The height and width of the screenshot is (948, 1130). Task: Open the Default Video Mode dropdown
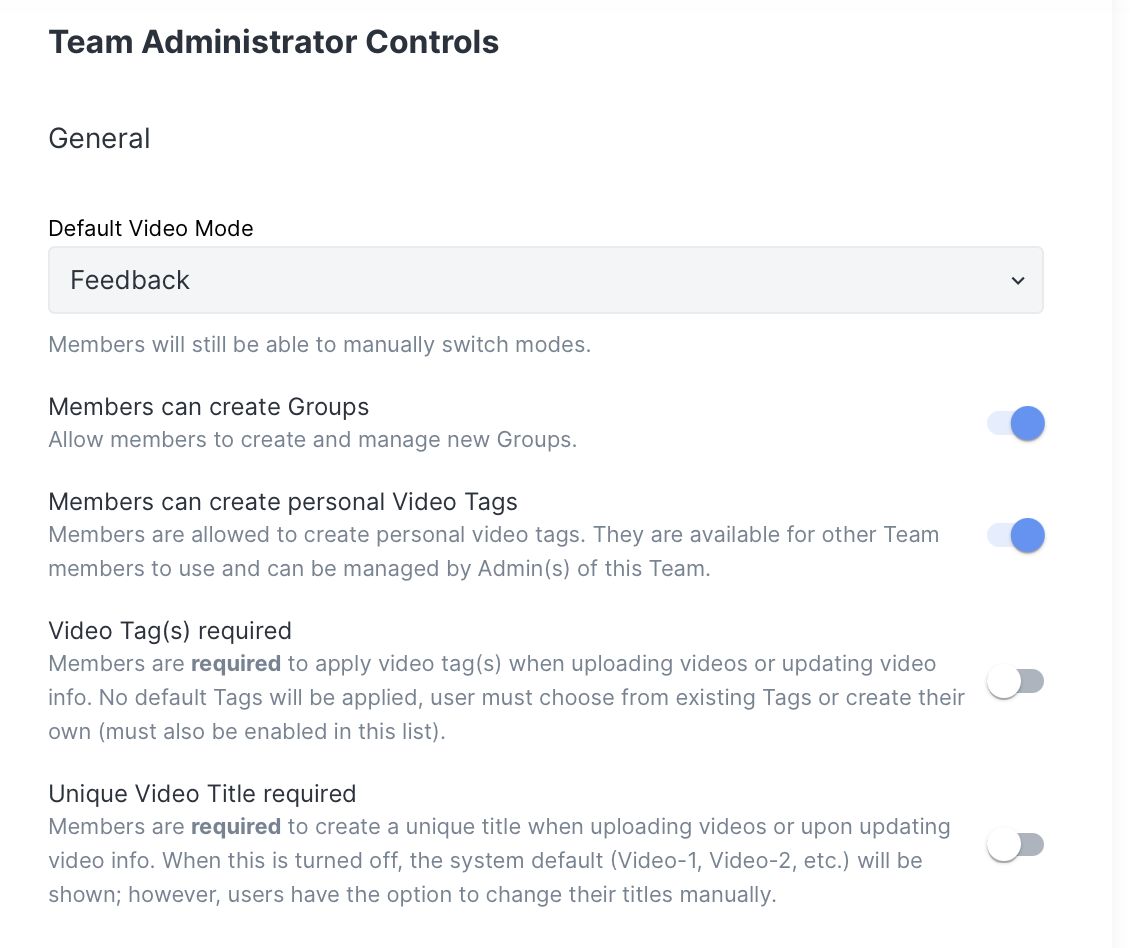545,280
